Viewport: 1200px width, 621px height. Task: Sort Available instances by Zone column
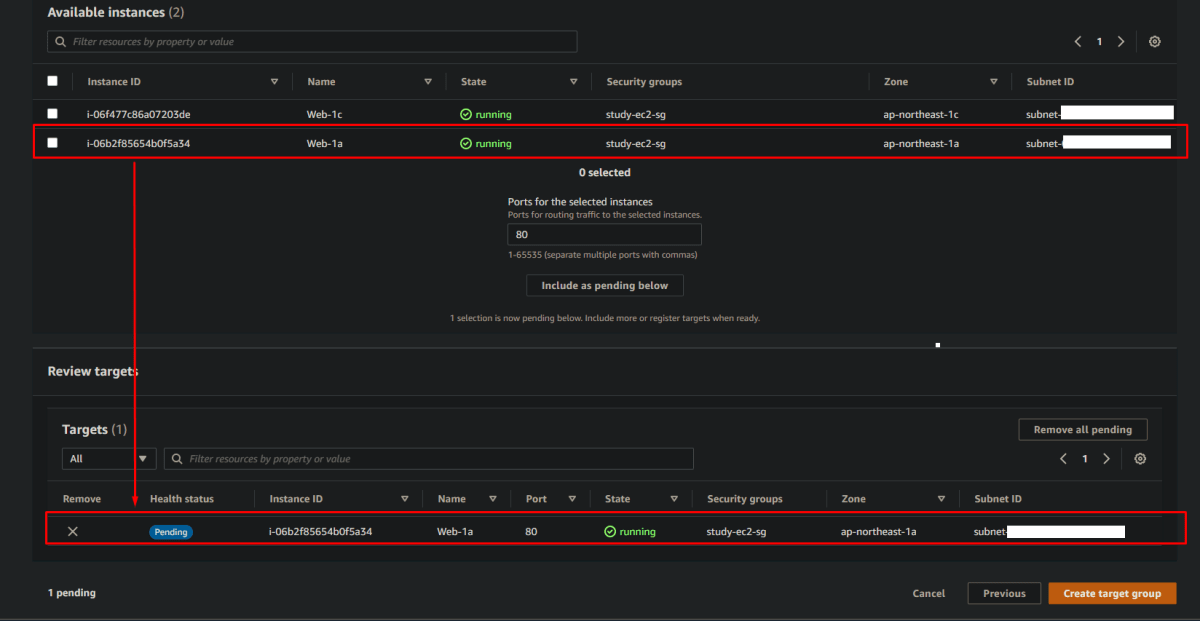(994, 82)
